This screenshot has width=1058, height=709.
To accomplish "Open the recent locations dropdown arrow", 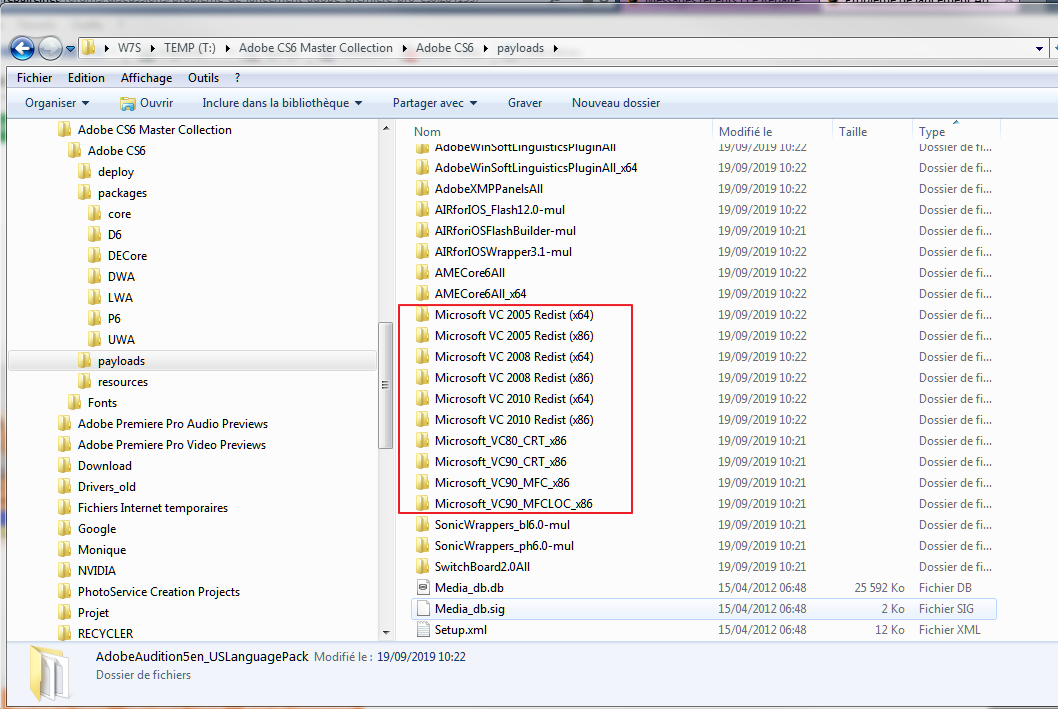I will 70,49.
